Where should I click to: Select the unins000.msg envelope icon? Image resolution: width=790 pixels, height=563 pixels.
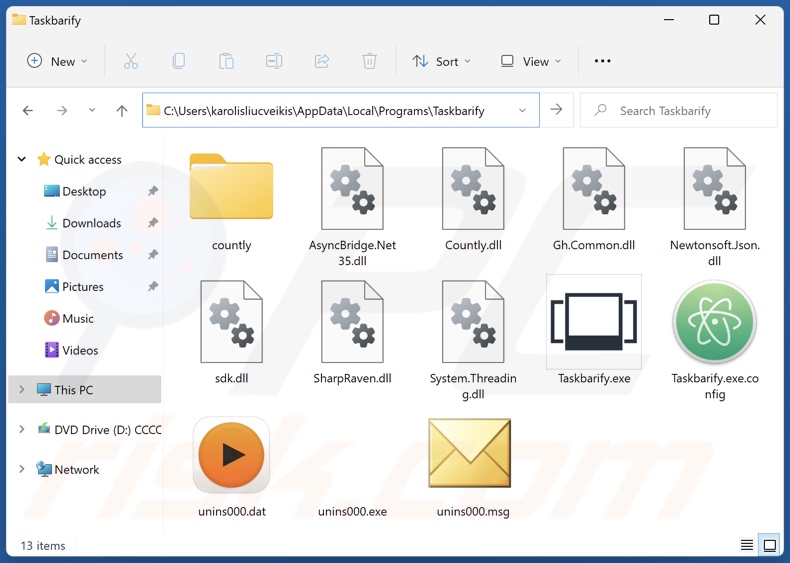(x=470, y=453)
